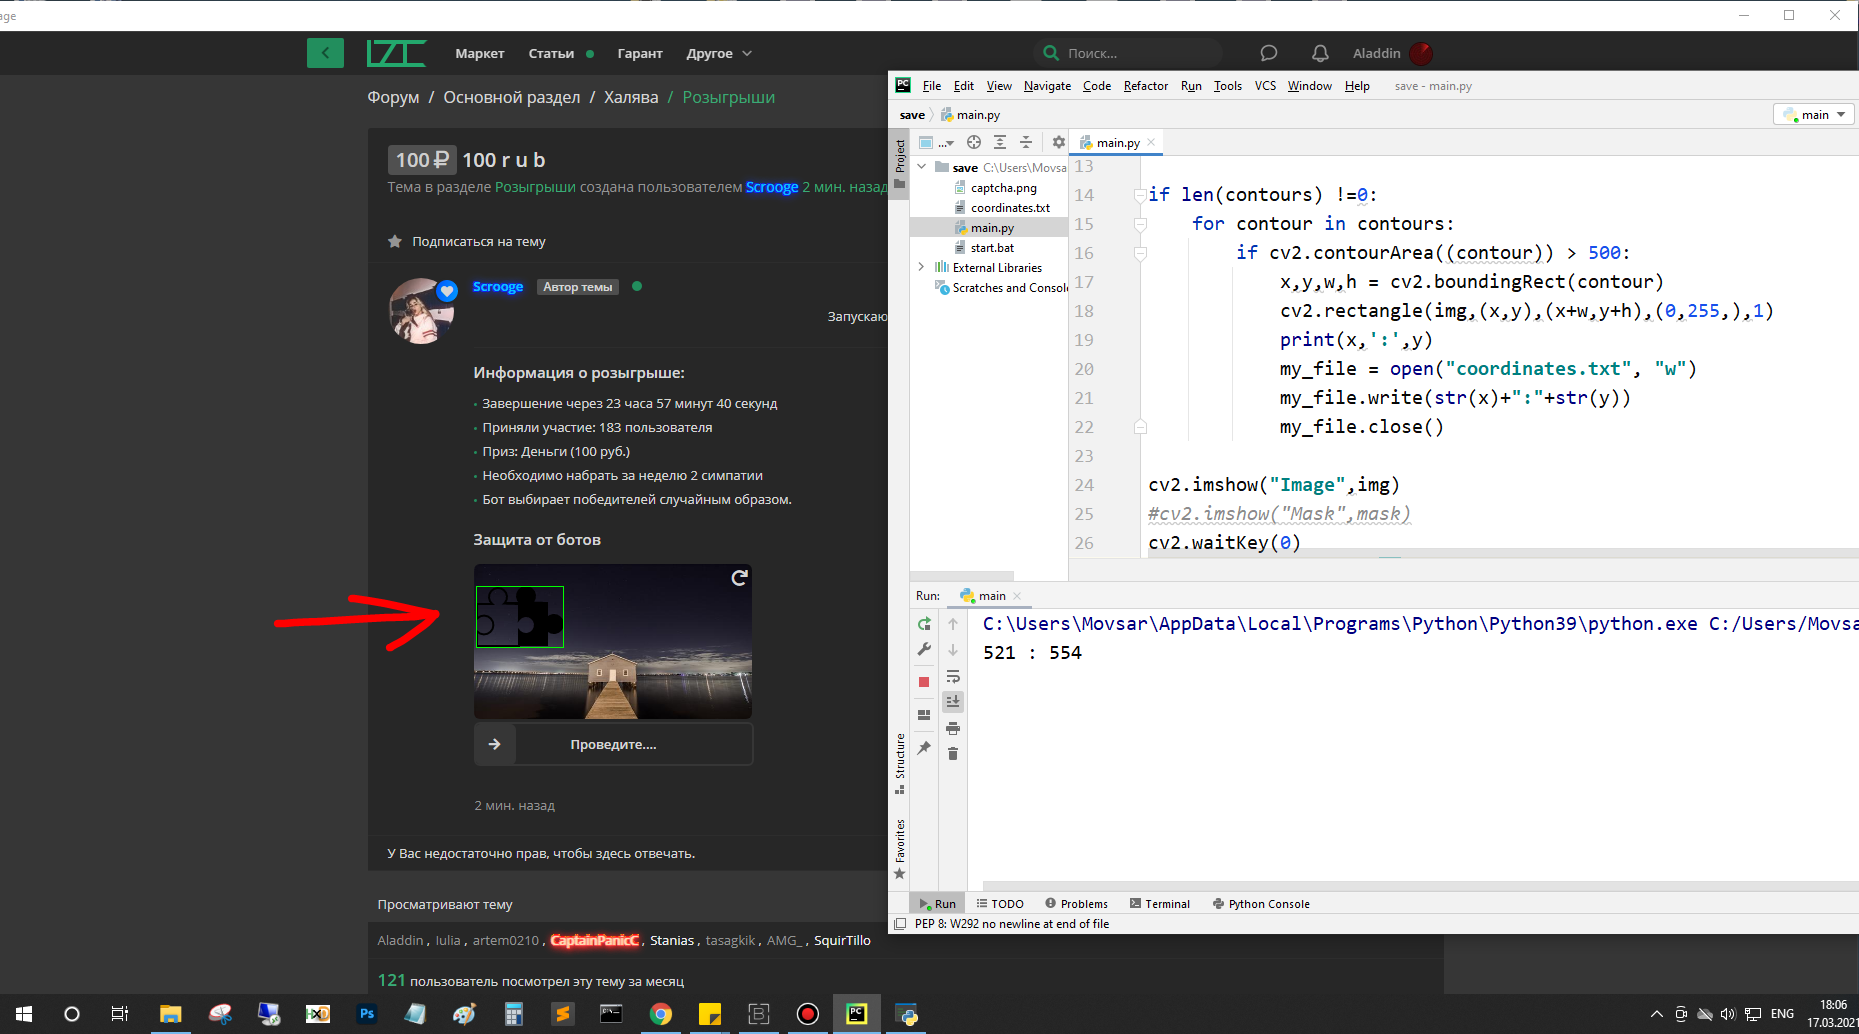Collapse code fold at line 15

(x=1140, y=224)
